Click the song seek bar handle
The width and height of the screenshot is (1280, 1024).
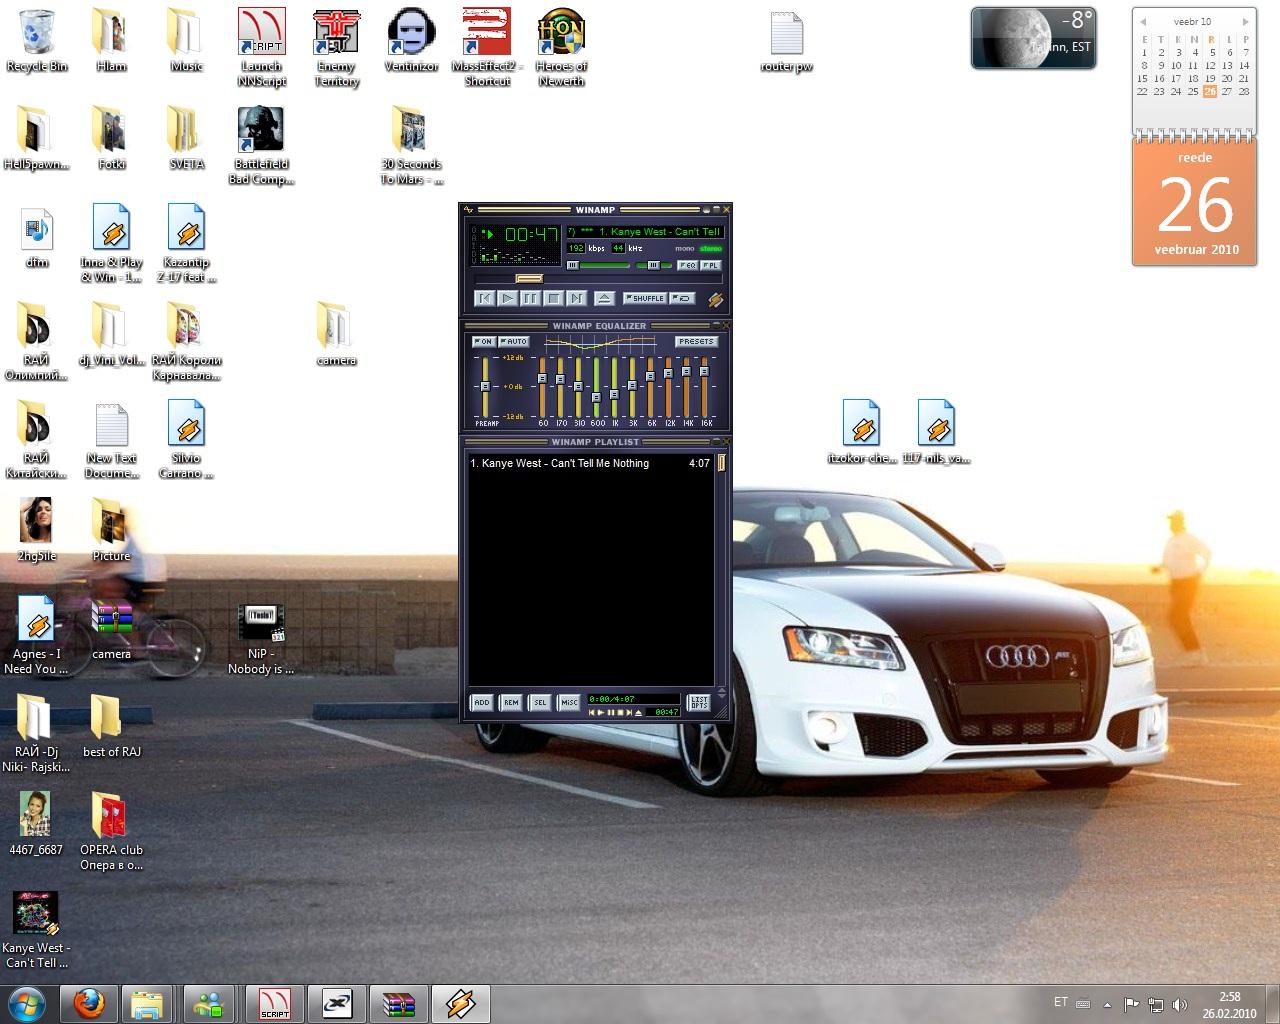click(529, 278)
